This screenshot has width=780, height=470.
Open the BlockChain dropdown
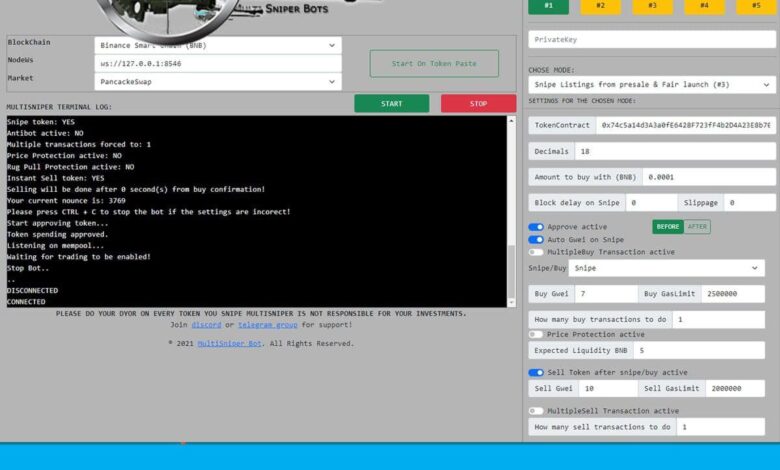[x=218, y=45]
